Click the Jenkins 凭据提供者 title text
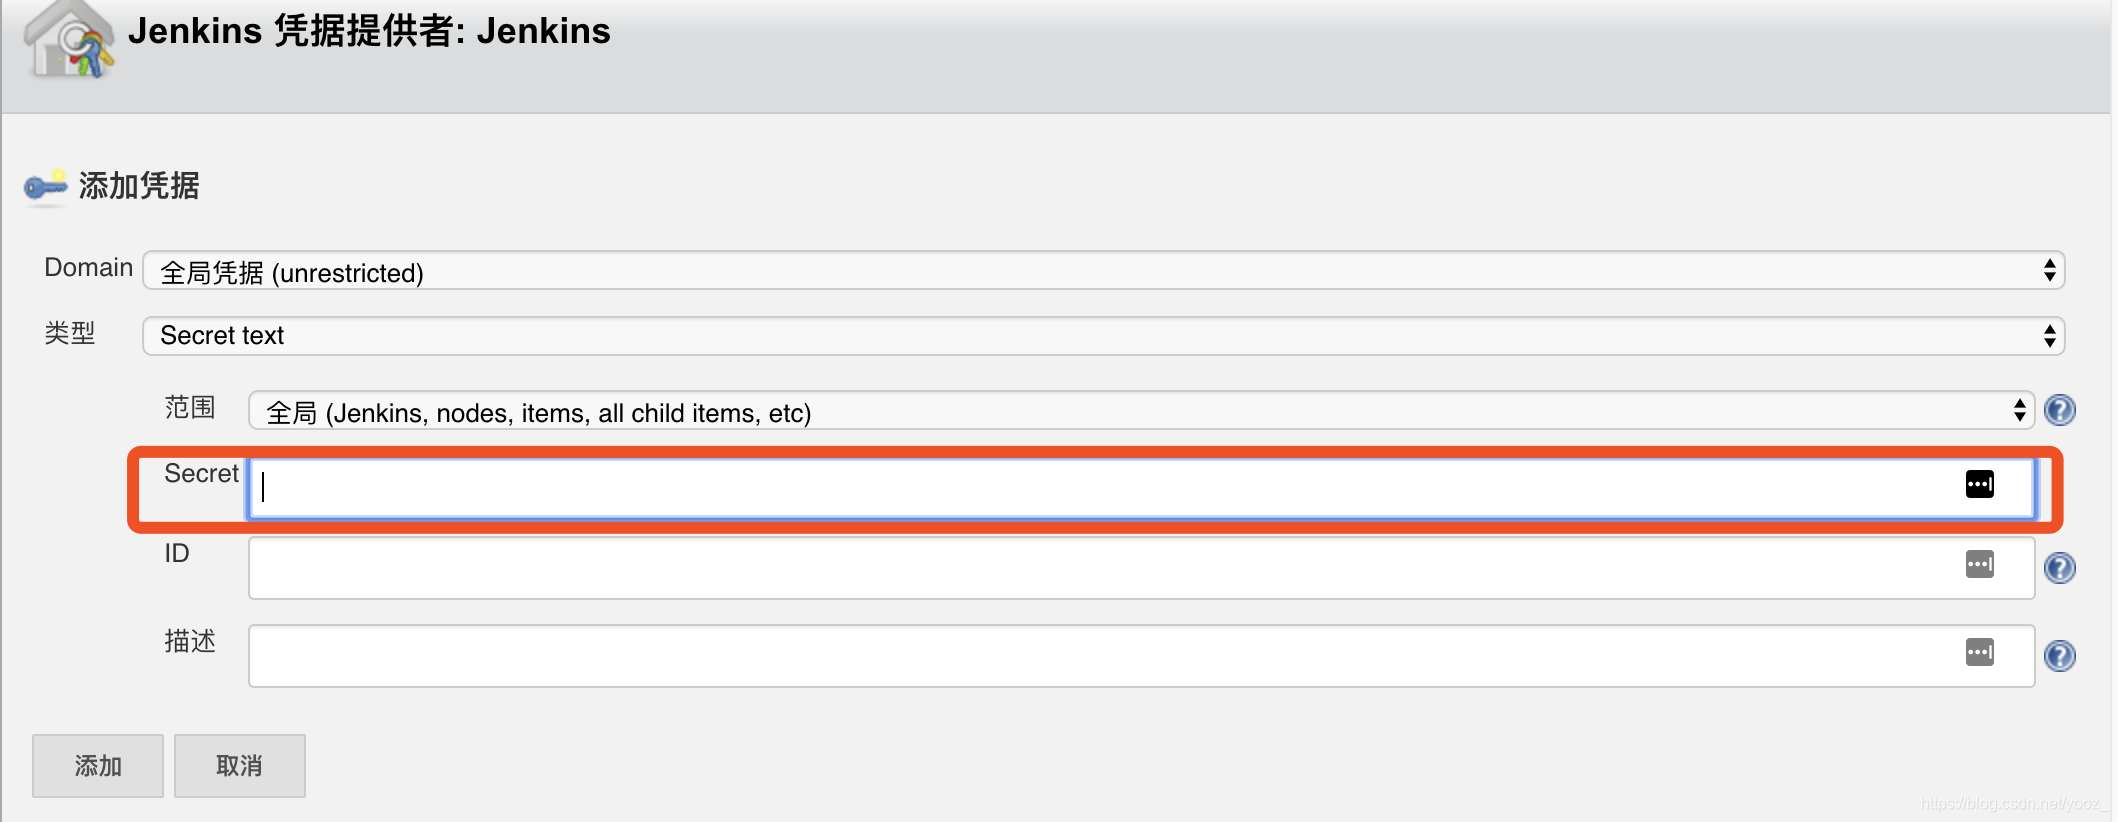 pyautogui.click(x=369, y=31)
